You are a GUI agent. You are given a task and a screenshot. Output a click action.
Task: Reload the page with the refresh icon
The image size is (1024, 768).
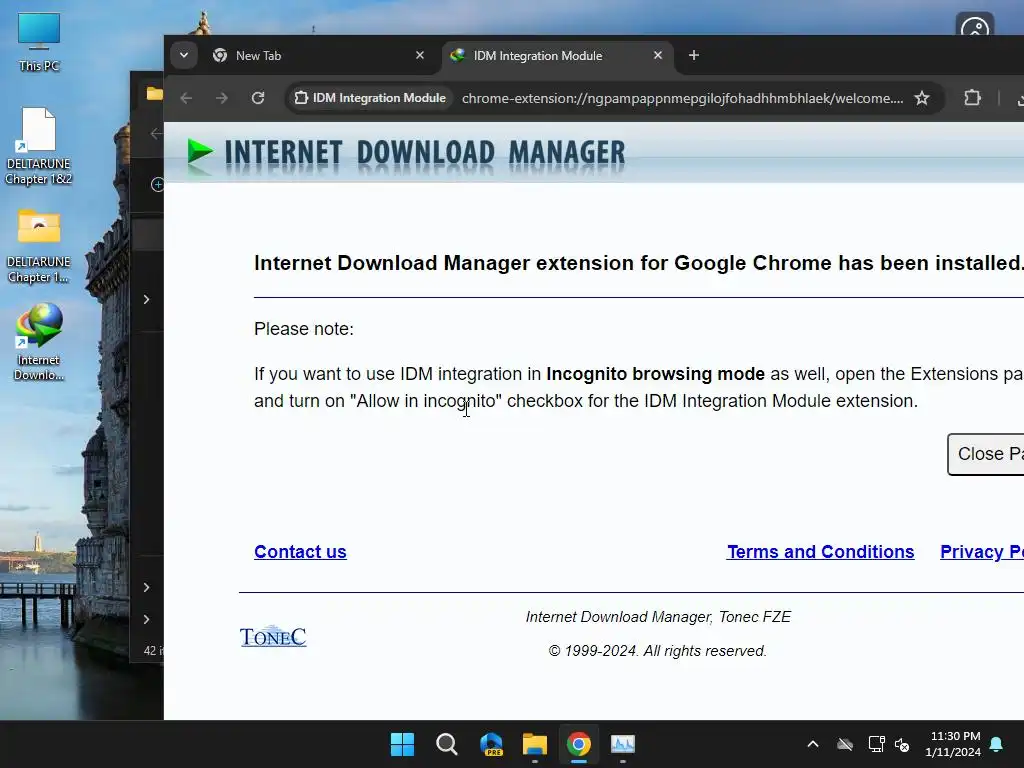click(258, 98)
